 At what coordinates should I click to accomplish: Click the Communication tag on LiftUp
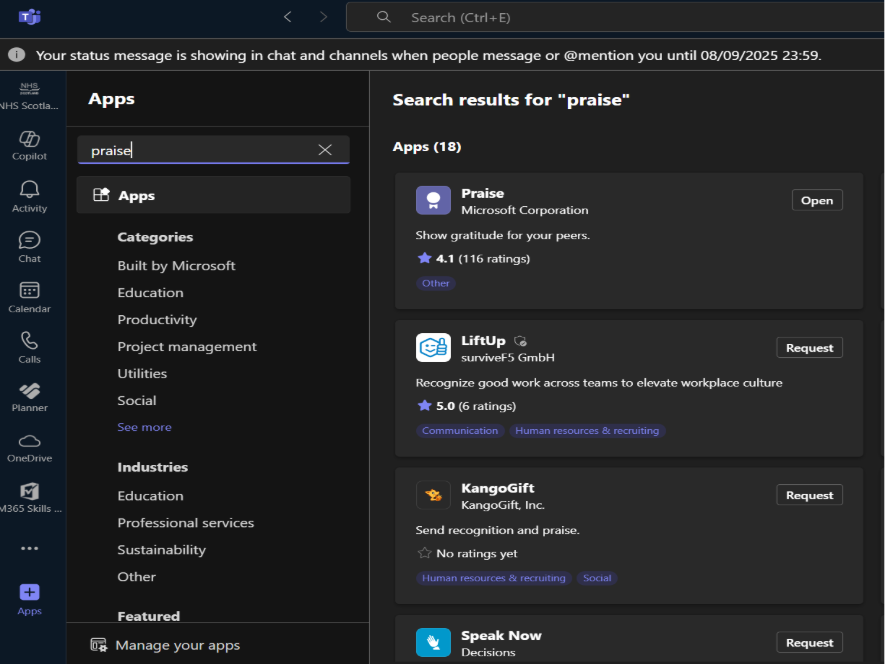[x=460, y=431]
